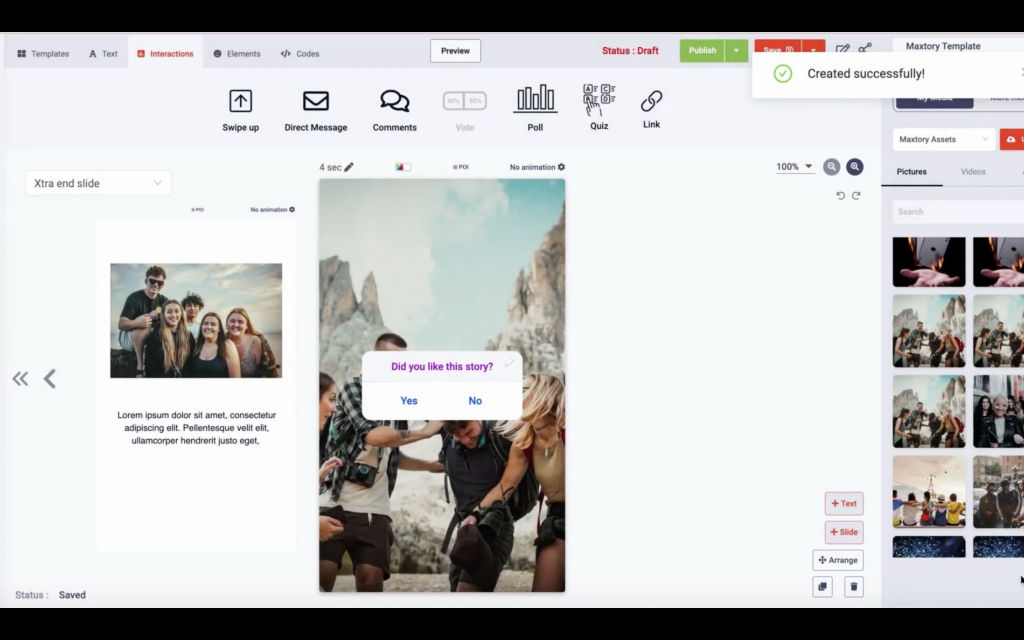
Task: Edit the poll widget pencil icon
Action: pos(509,362)
